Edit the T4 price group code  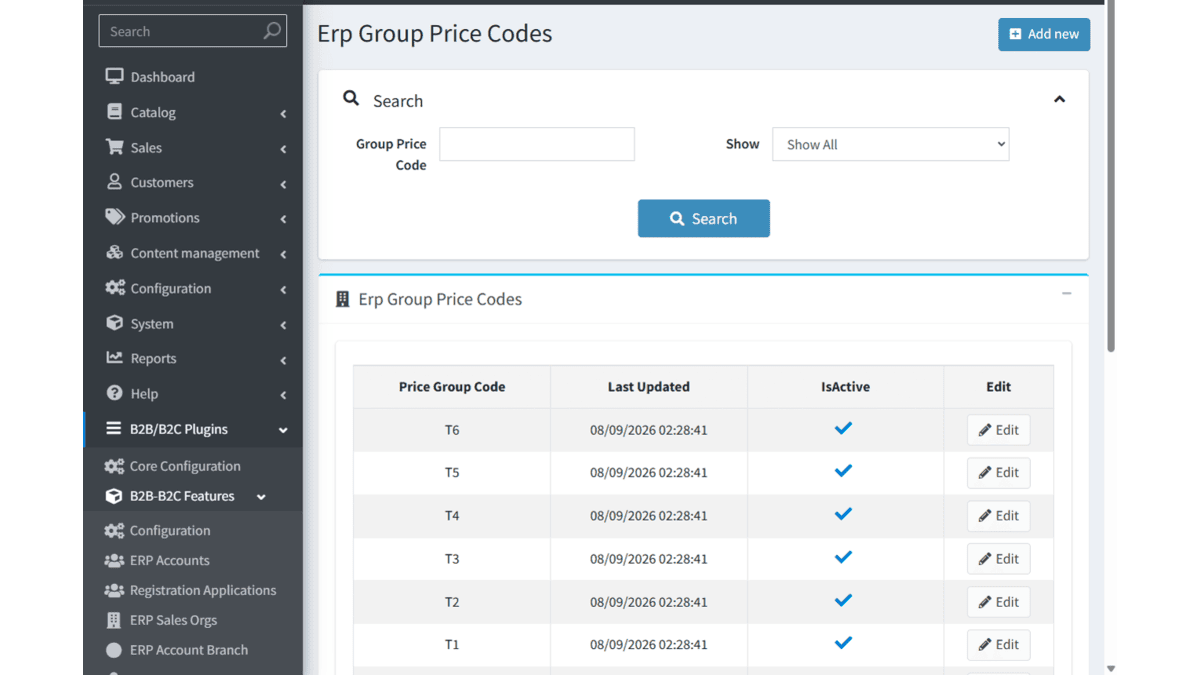point(998,516)
